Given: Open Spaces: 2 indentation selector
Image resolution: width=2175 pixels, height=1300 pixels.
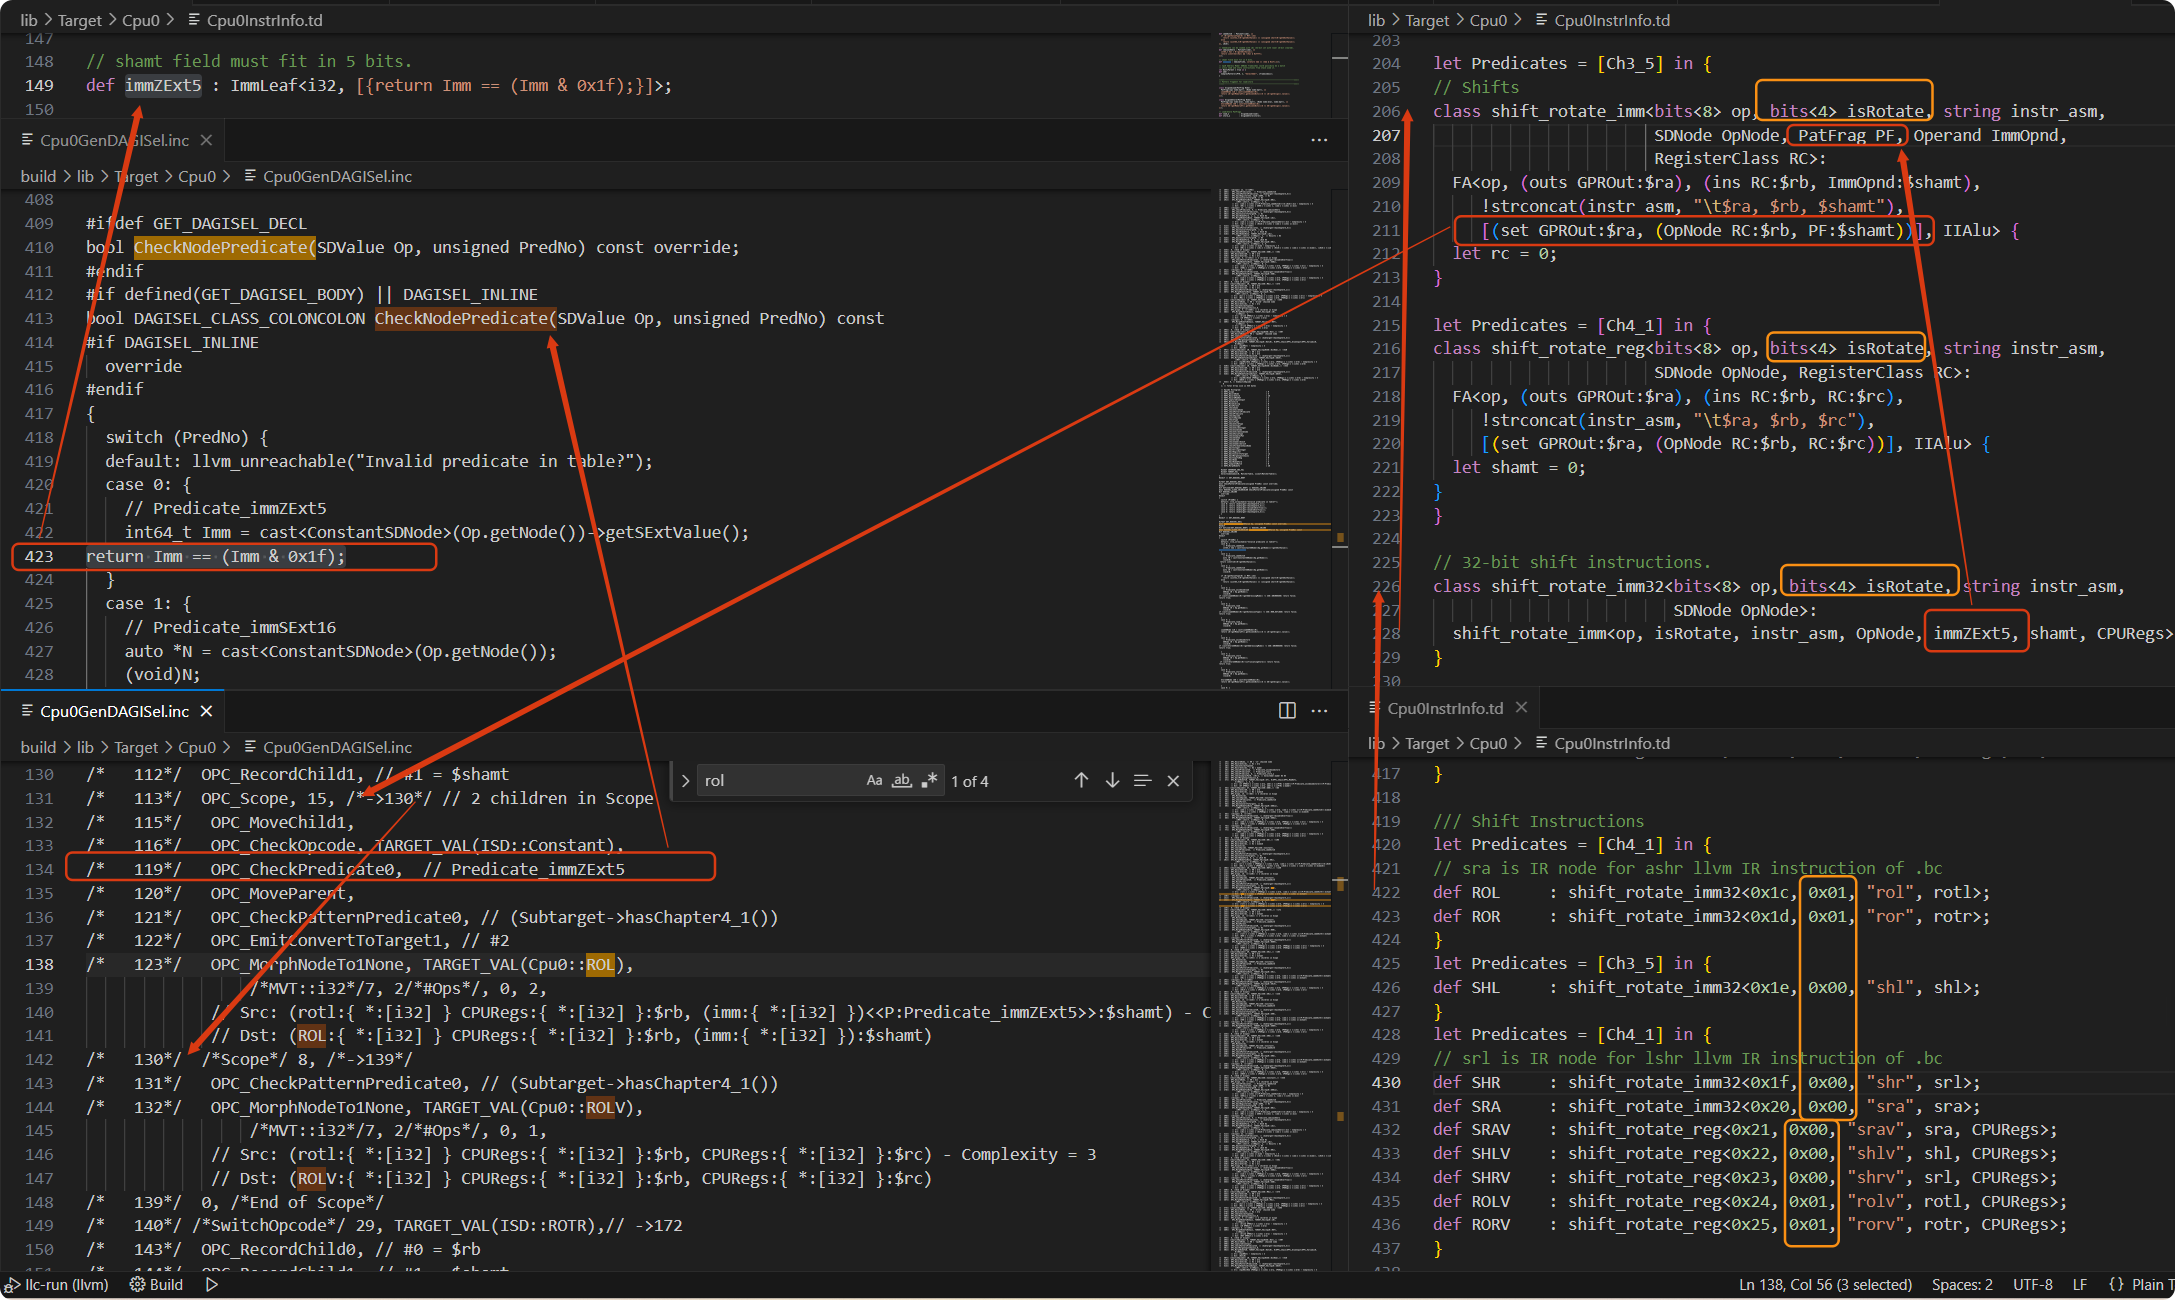Looking at the screenshot, I should point(1961,1285).
